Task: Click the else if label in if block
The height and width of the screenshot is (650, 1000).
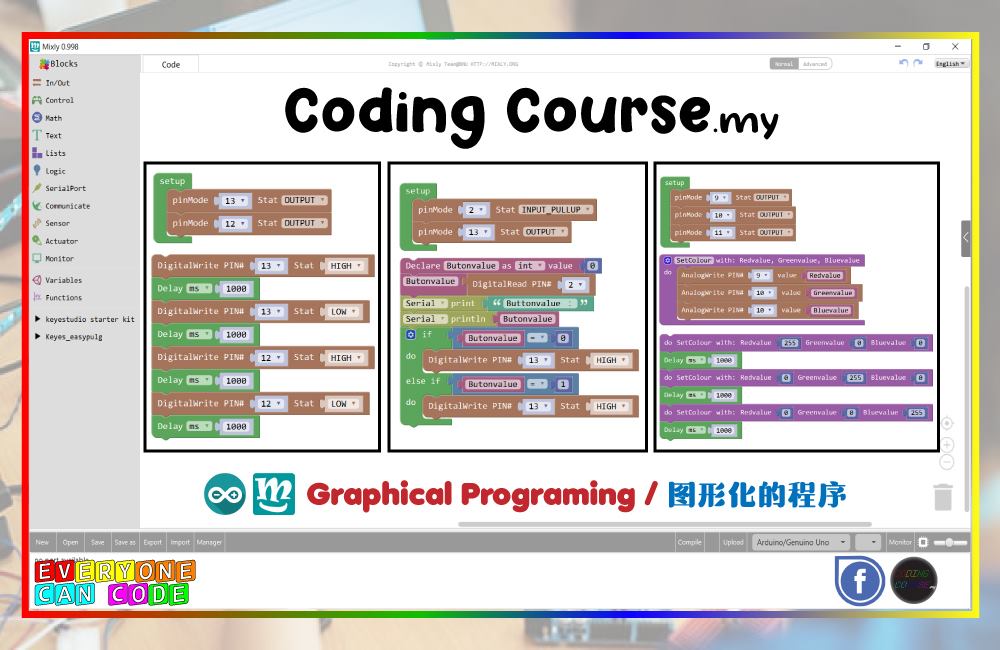Action: tap(423, 381)
